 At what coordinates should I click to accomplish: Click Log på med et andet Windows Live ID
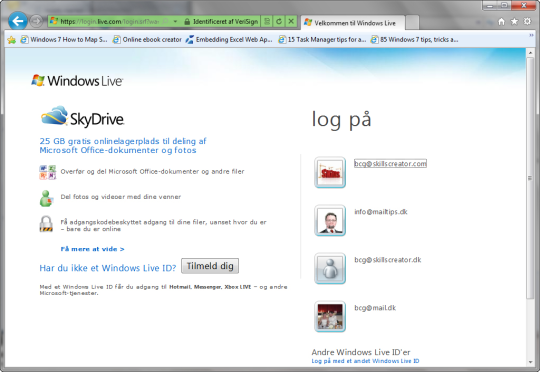pos(365,361)
